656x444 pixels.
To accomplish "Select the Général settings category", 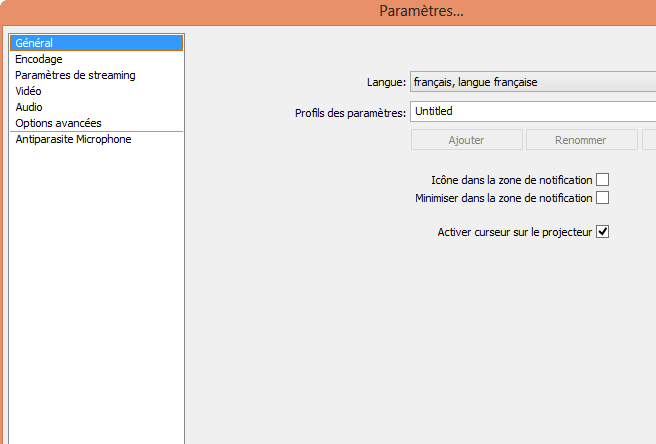I will [96, 43].
